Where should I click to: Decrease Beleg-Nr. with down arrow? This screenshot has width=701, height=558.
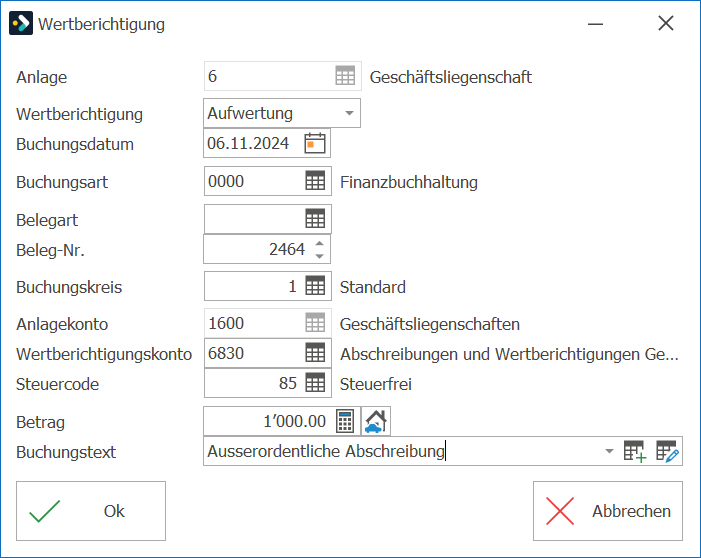pyautogui.click(x=319, y=256)
